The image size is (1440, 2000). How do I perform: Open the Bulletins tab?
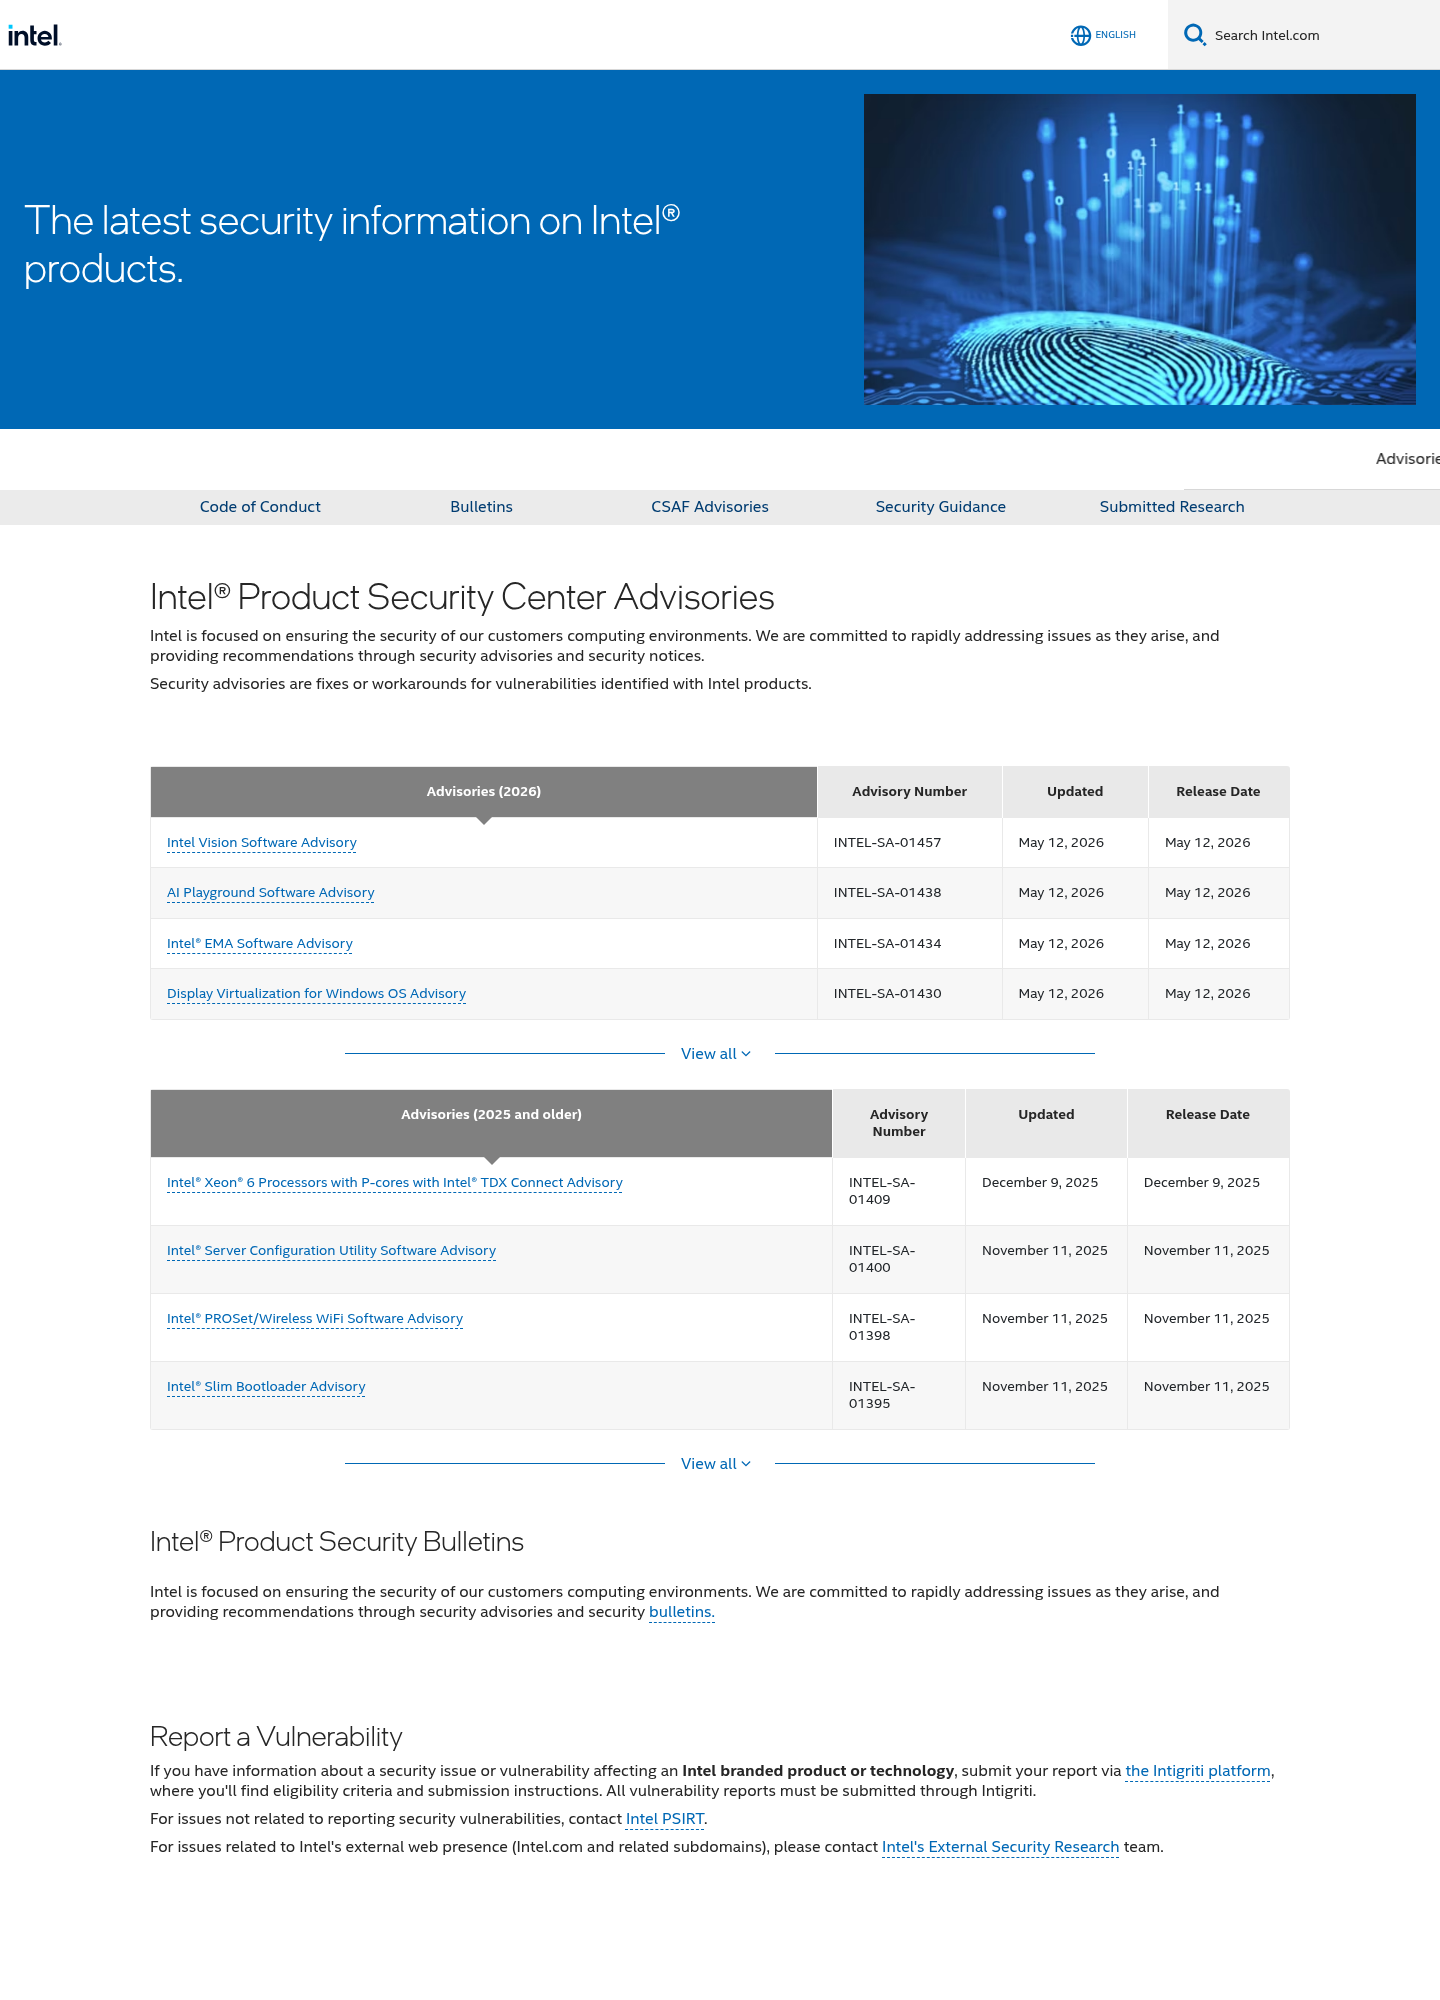coord(481,507)
